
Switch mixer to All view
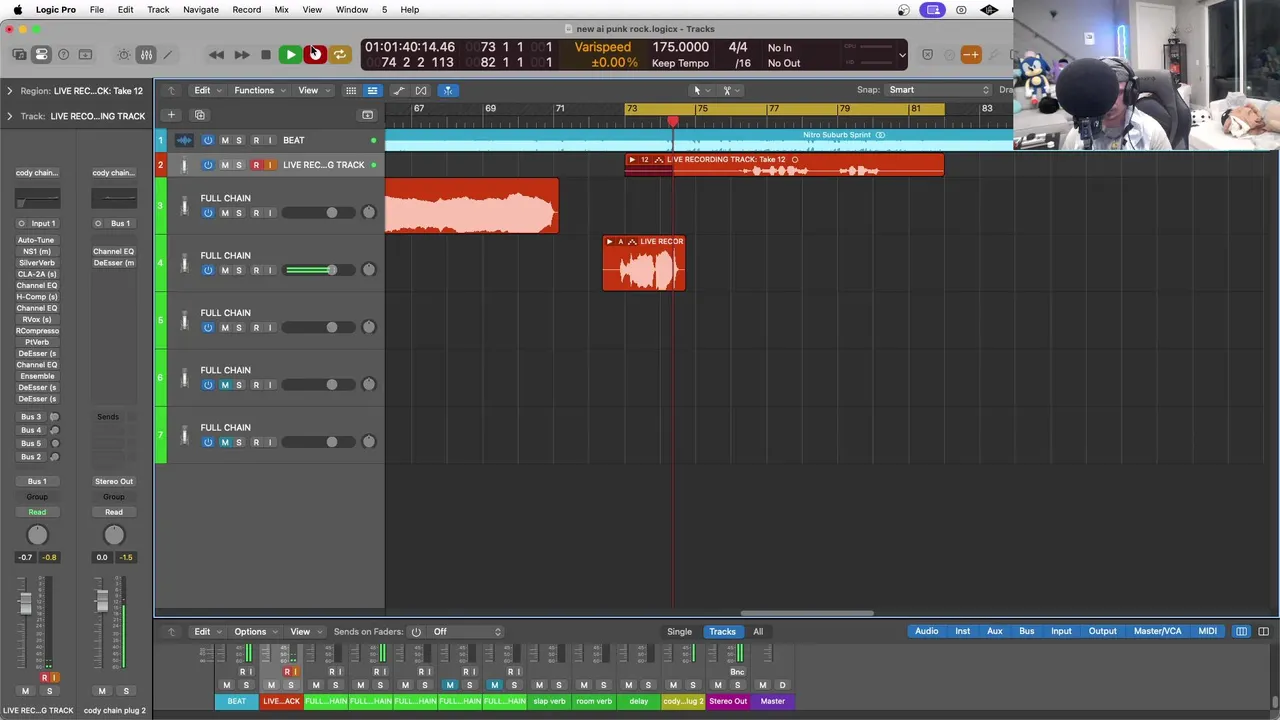pyautogui.click(x=757, y=631)
